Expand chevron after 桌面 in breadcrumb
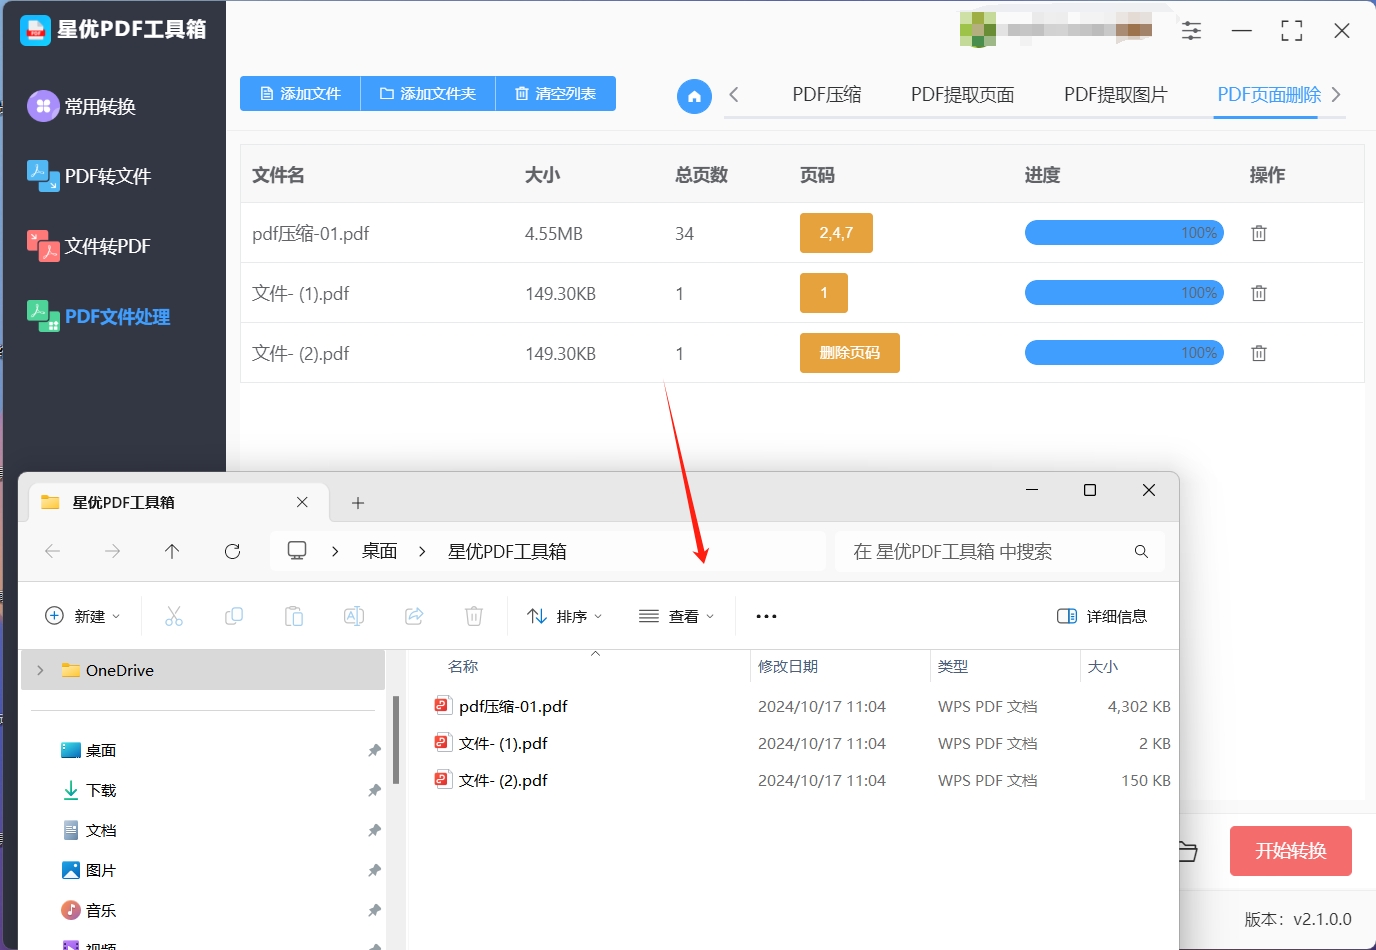1376x950 pixels. tap(422, 551)
